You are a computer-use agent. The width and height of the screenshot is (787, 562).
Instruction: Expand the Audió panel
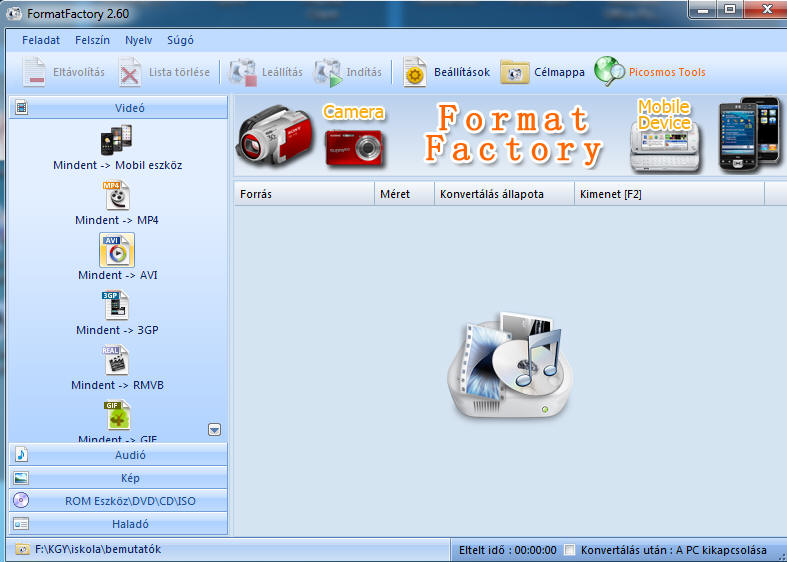[118, 455]
